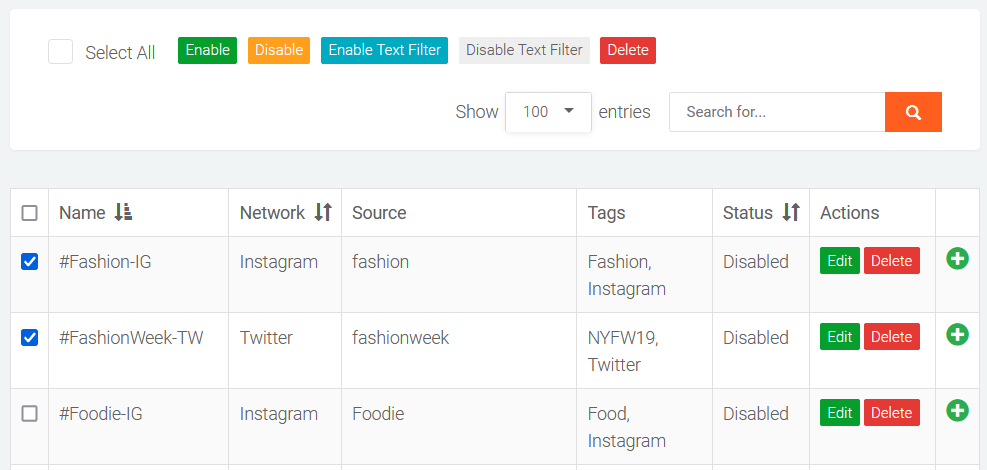Image resolution: width=987 pixels, height=470 pixels.
Task: Sort table by Name column icon
Action: click(x=123, y=212)
